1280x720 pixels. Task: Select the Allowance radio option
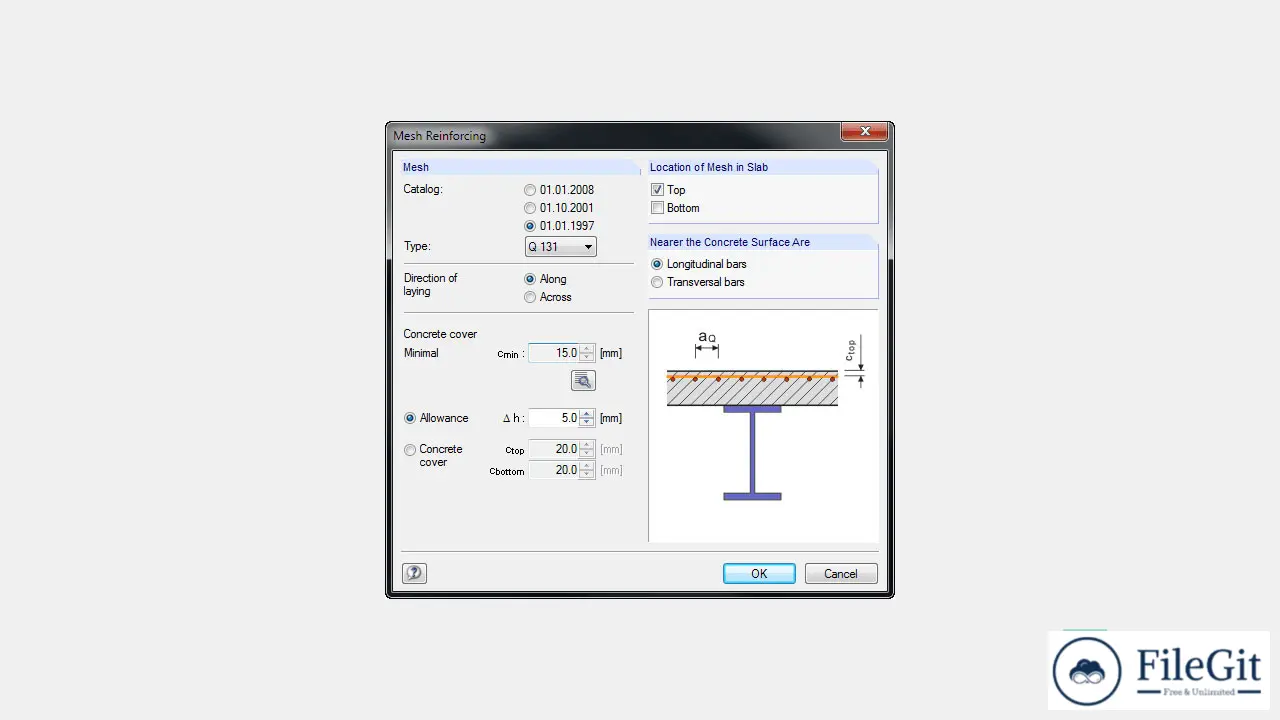pyautogui.click(x=410, y=418)
